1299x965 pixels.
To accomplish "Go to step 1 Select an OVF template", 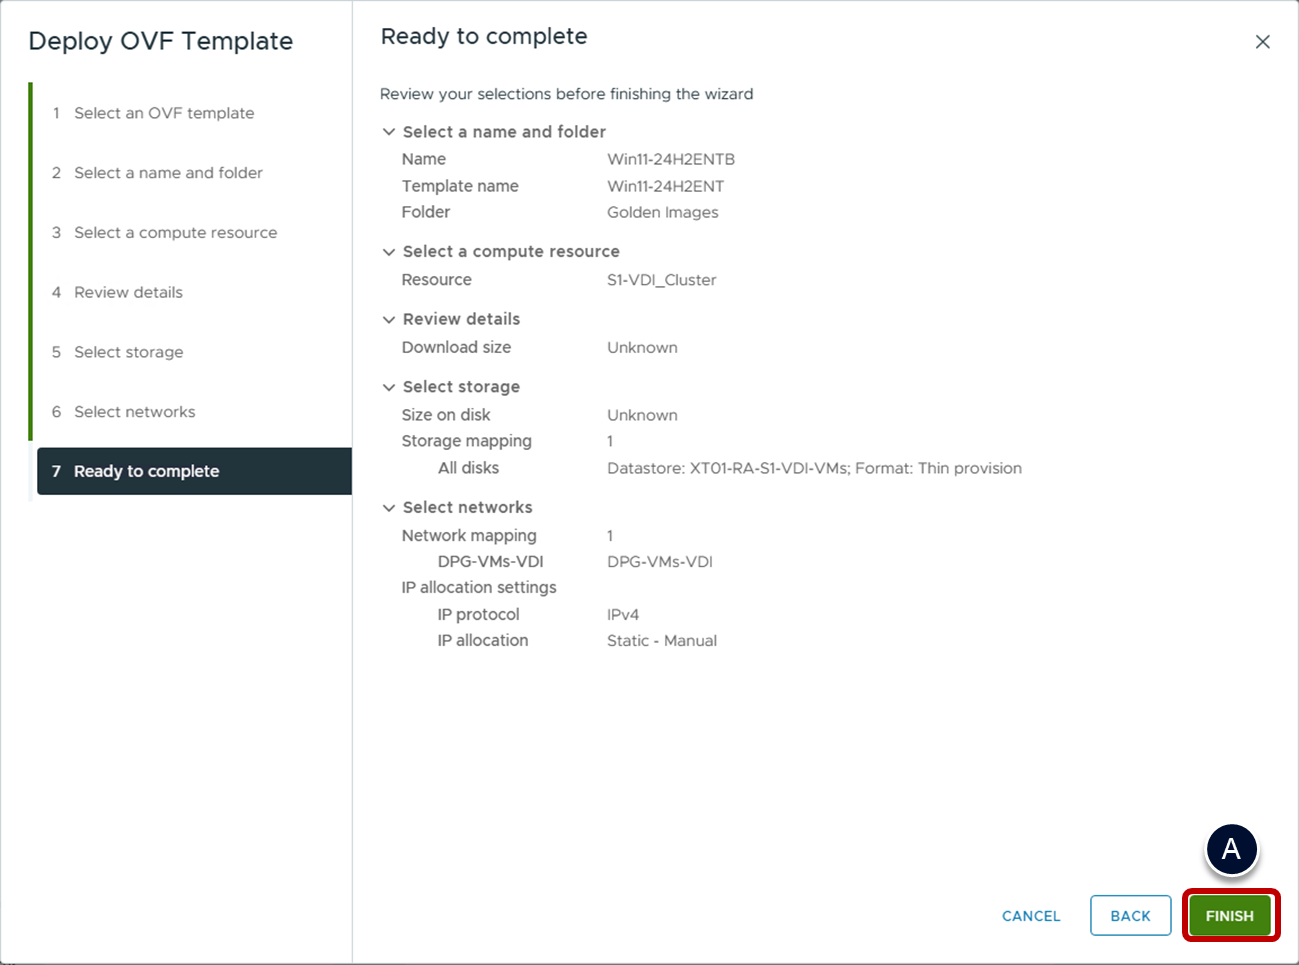I will 164,113.
